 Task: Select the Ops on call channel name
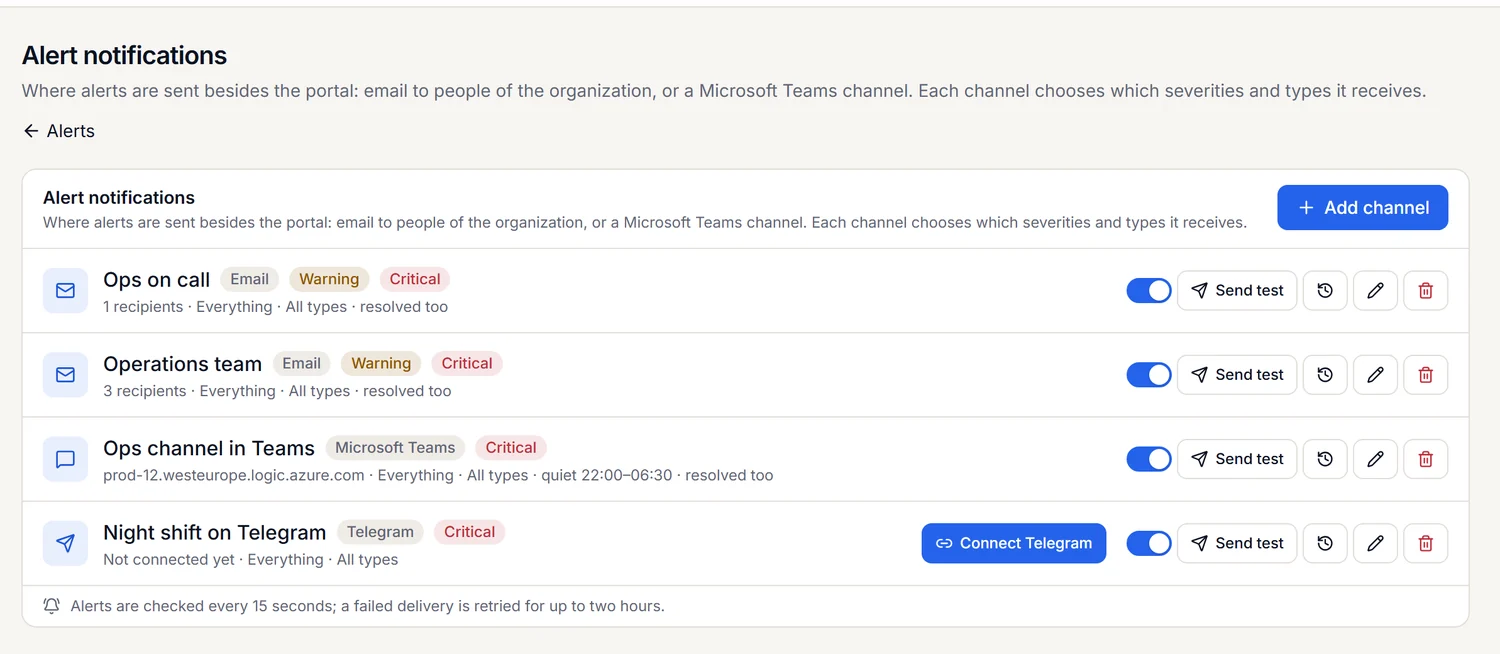pos(157,280)
